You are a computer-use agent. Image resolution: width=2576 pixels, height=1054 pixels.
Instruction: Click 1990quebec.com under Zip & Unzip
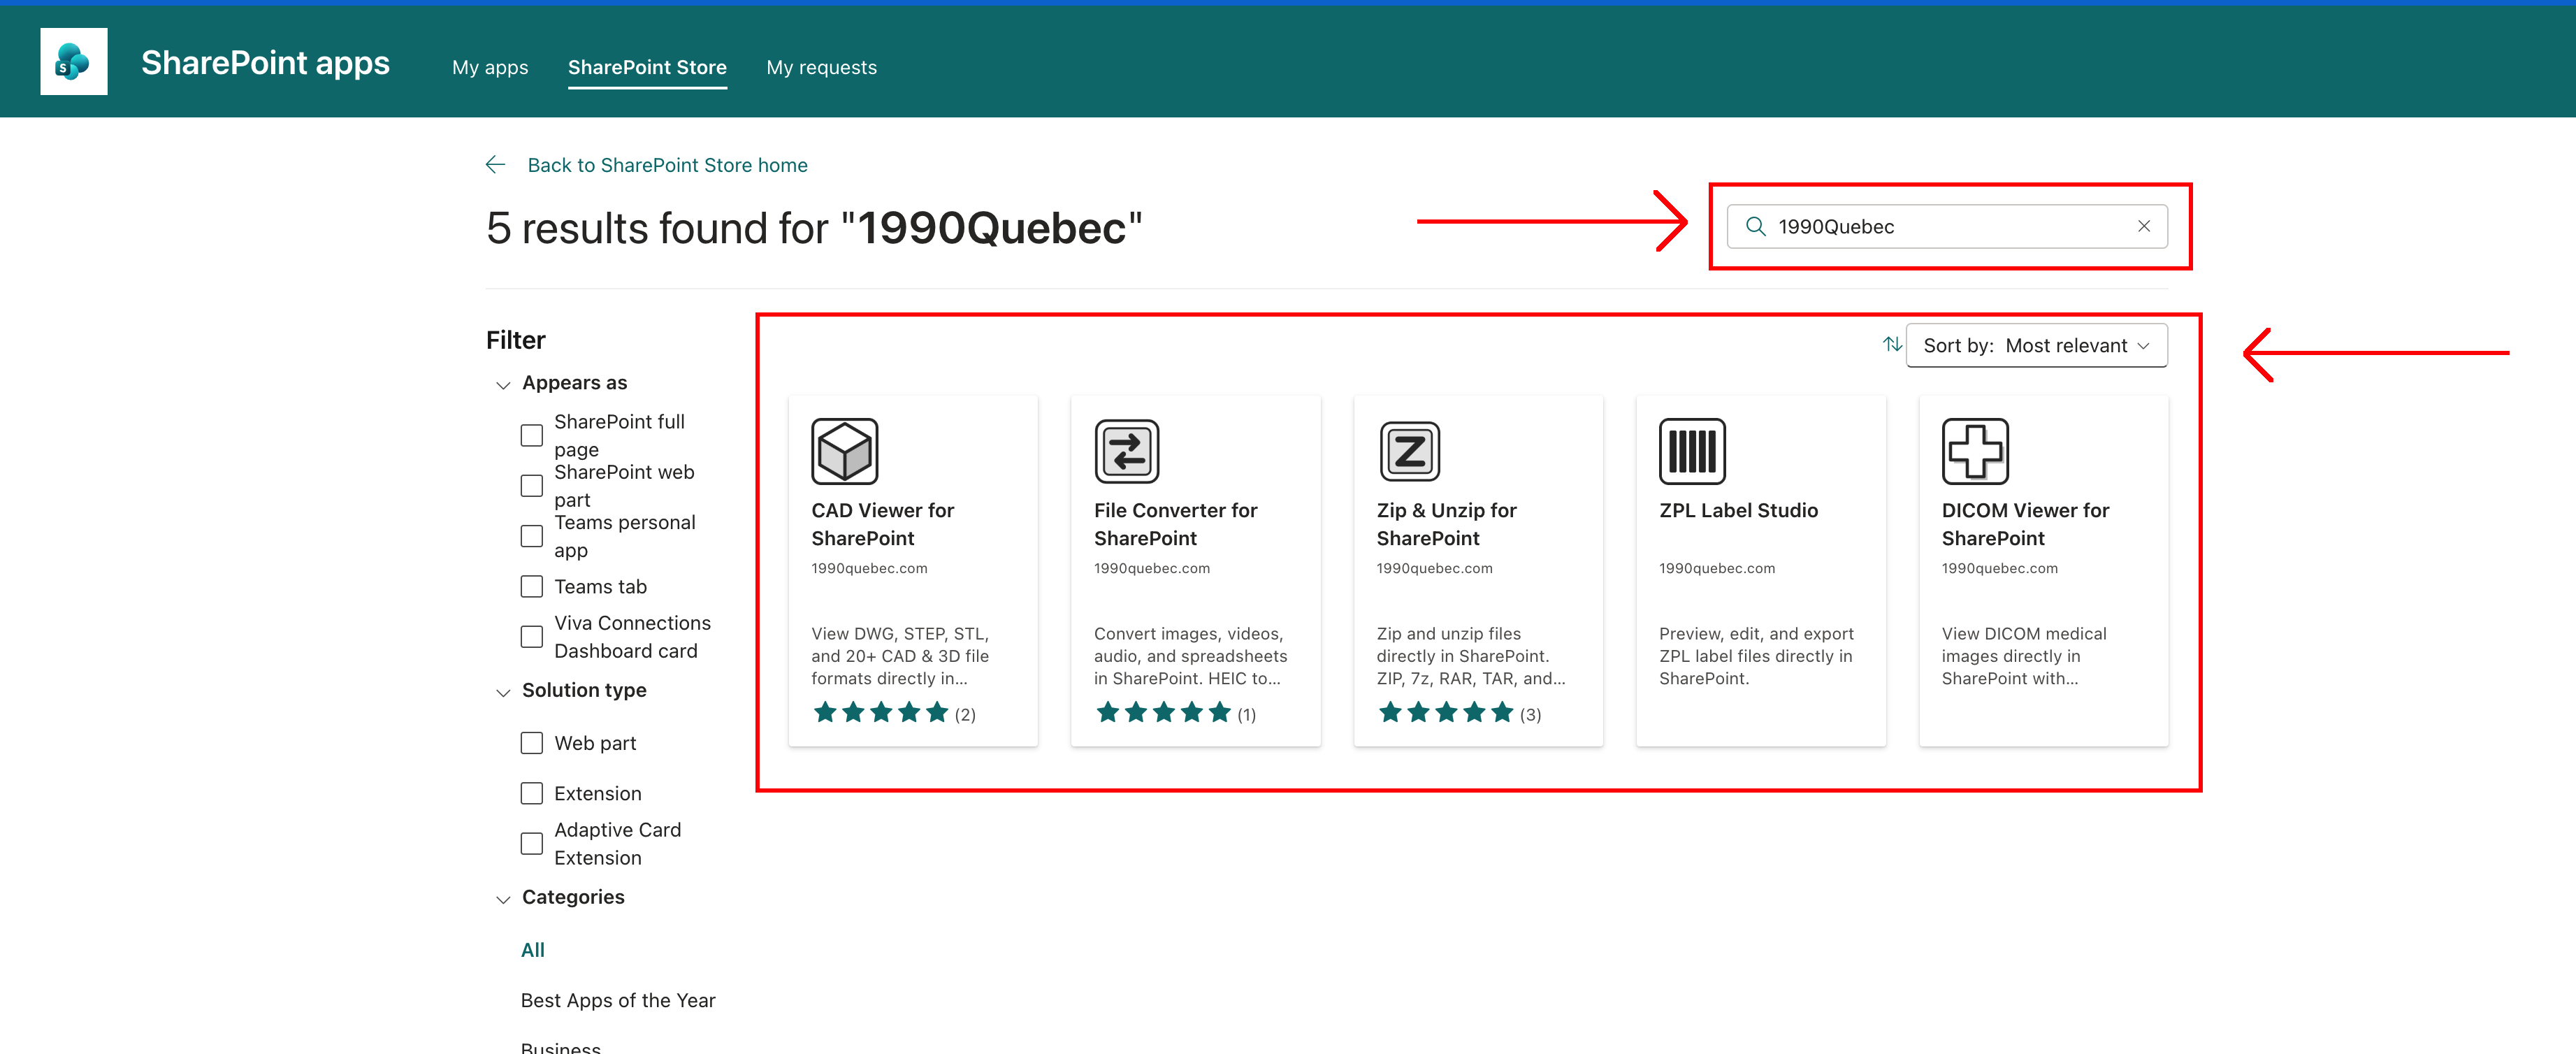(x=1434, y=568)
